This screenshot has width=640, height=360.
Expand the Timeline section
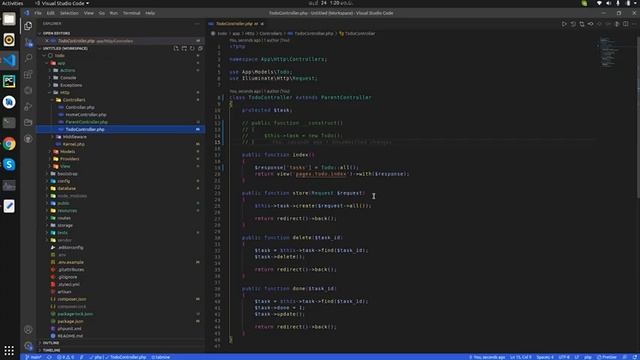(51, 350)
